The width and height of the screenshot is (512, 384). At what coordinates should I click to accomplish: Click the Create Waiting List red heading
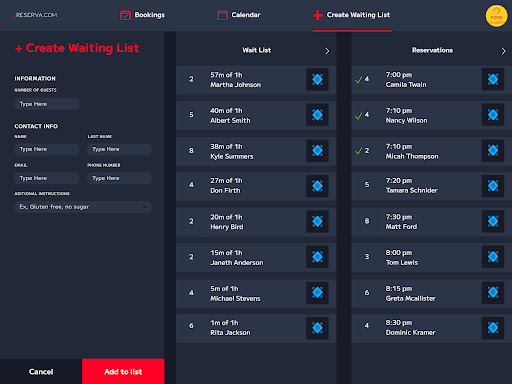(x=77, y=48)
